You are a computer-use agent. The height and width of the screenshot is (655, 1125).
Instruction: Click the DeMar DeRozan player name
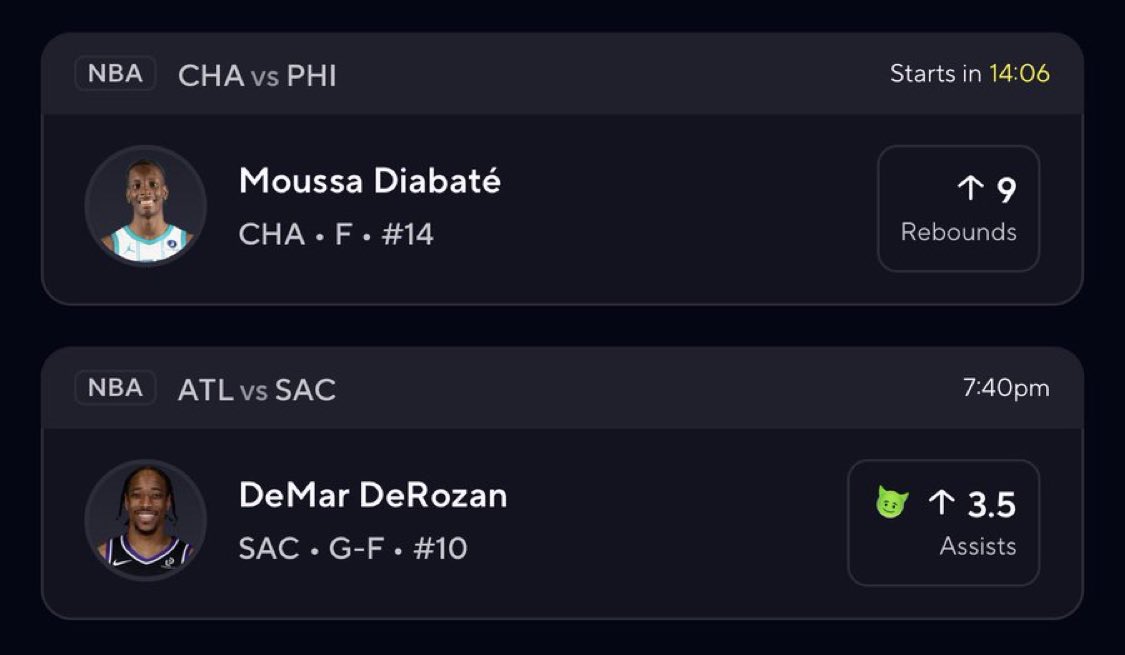tap(373, 495)
